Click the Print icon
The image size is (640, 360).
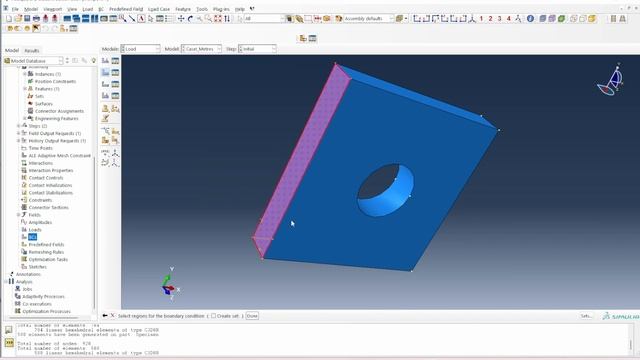click(36, 18)
